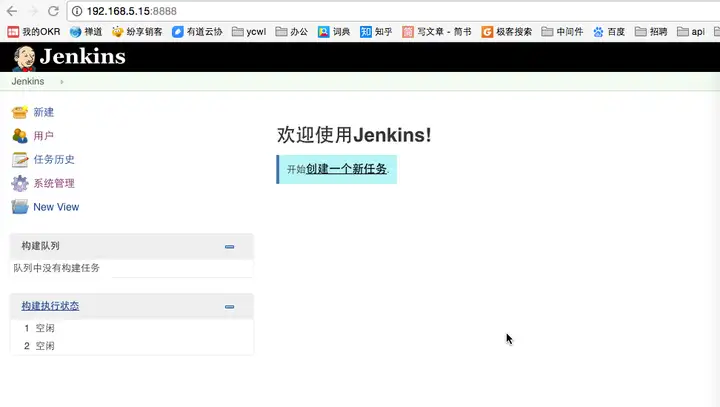Open the 任务历史 link
Viewport: 720px width, 407px height.
pos(54,159)
